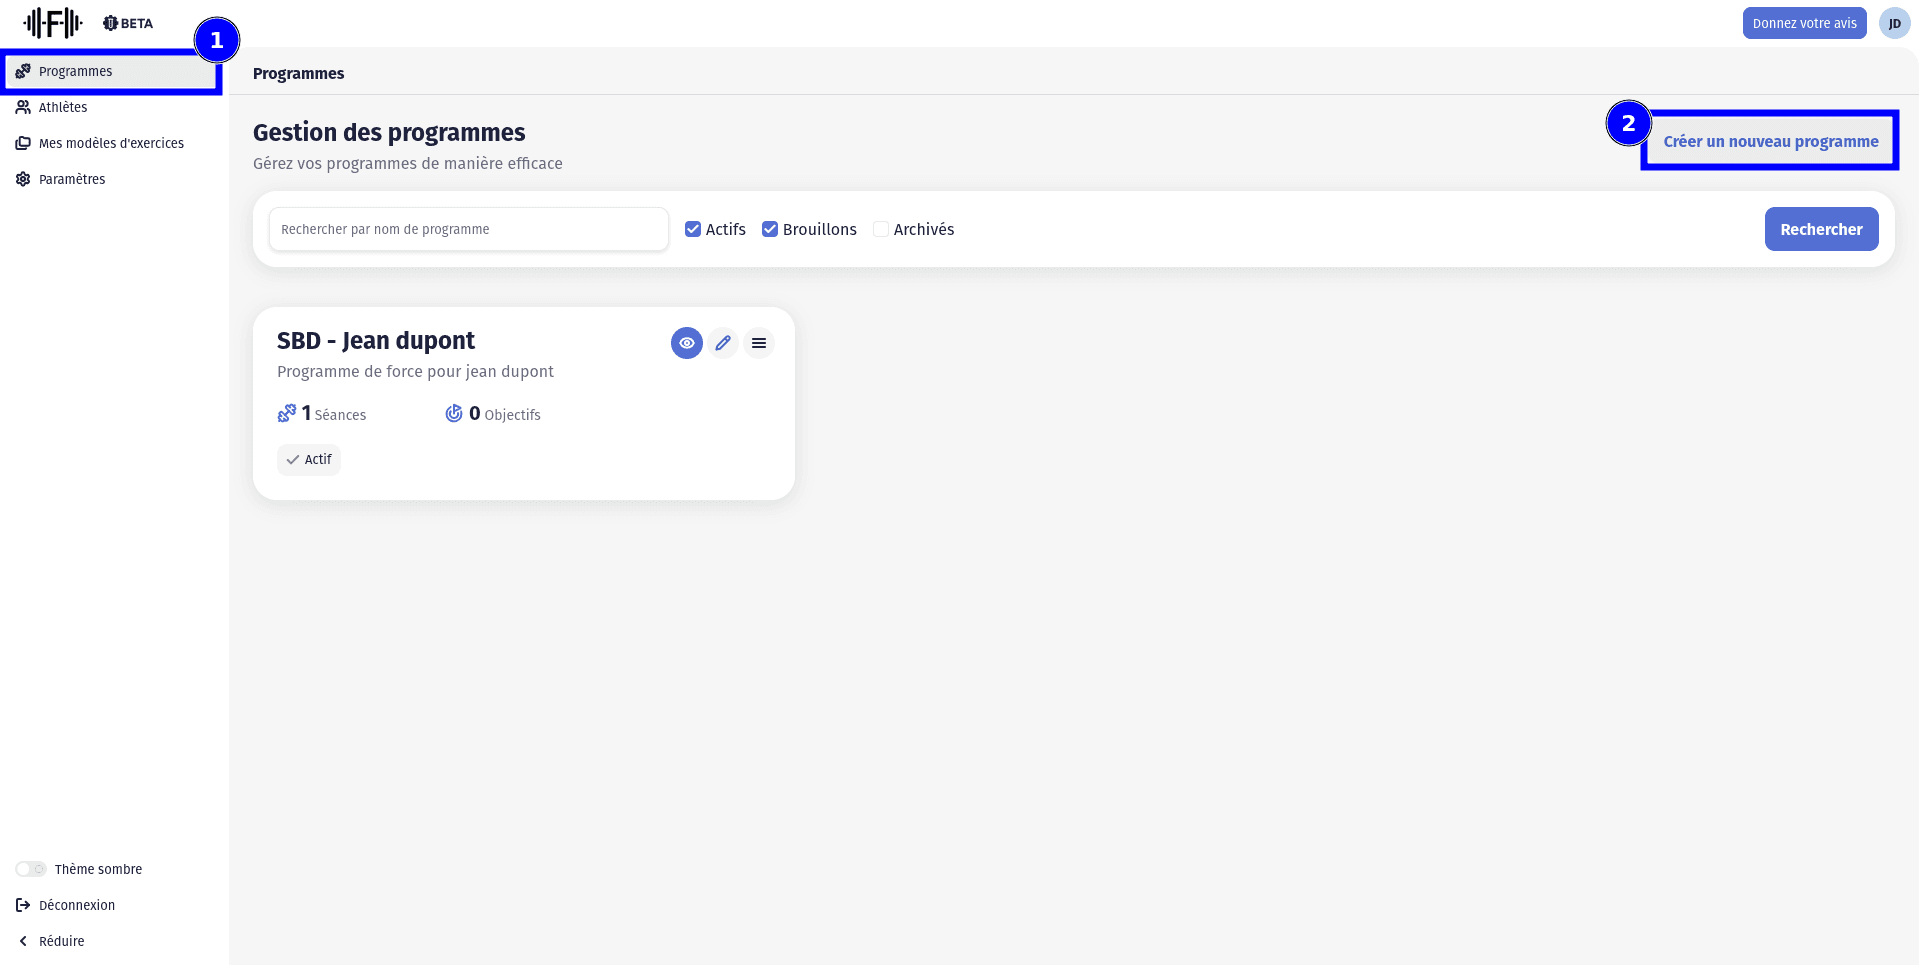The width and height of the screenshot is (1919, 965).
Task: Click the BETA badge icon
Action: [x=111, y=23]
